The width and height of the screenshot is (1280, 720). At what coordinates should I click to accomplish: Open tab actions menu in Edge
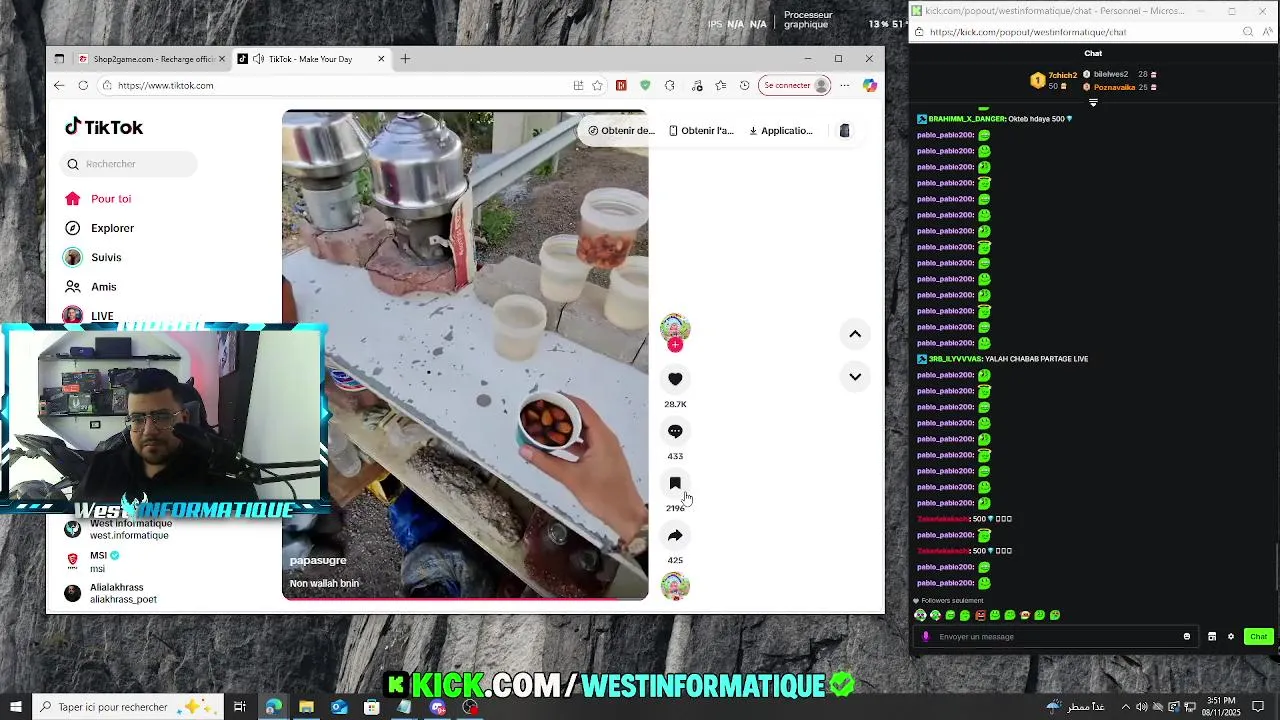tap(59, 59)
